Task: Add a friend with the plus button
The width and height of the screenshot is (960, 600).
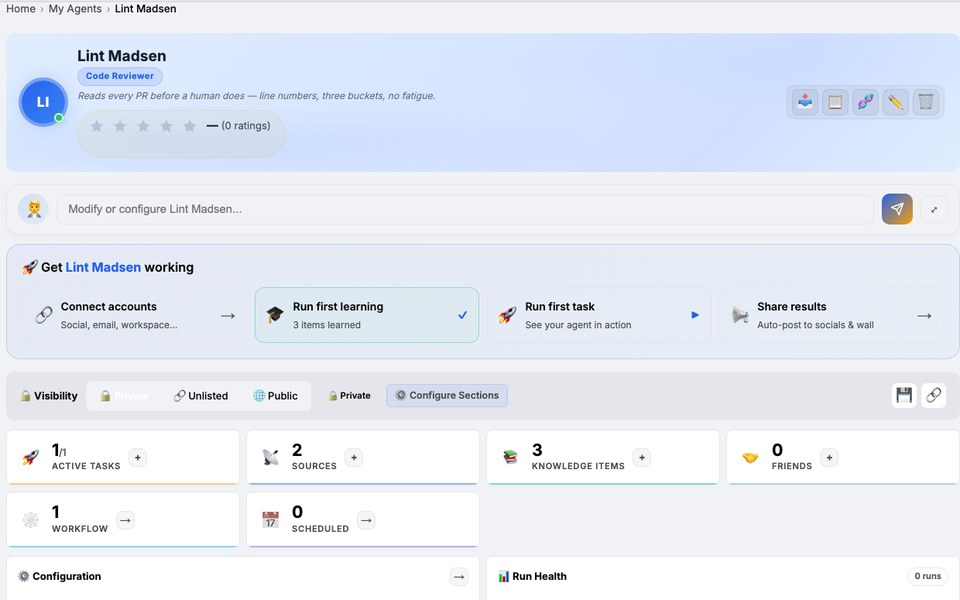Action: pos(829,457)
